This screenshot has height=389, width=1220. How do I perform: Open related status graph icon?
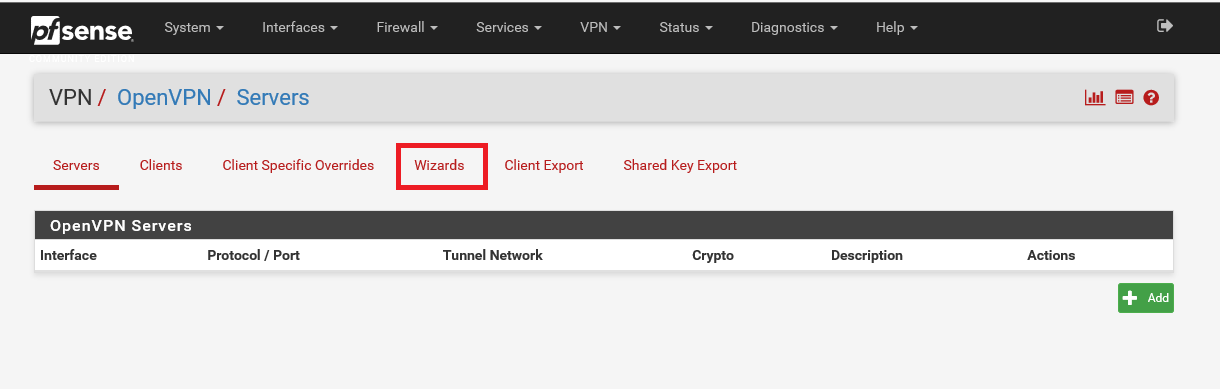point(1095,98)
